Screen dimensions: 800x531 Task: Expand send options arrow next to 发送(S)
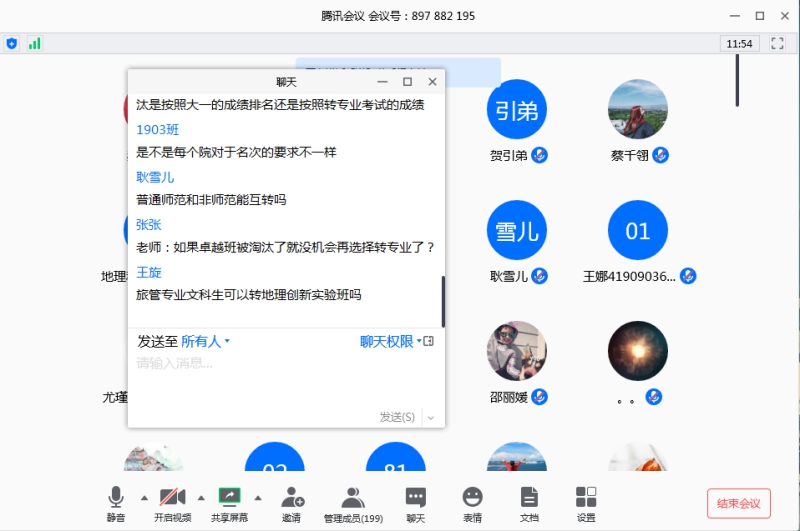[x=431, y=417]
